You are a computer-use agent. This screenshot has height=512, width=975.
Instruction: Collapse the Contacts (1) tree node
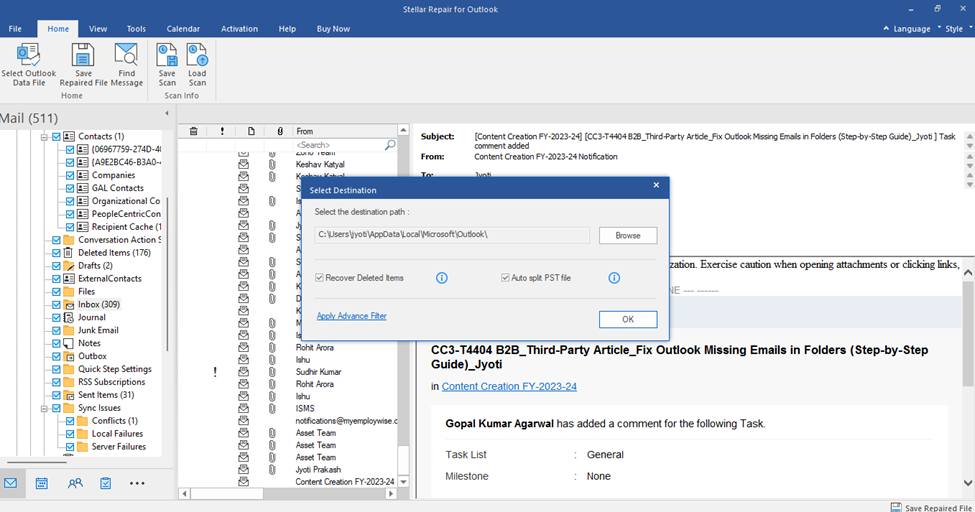click(x=45, y=137)
